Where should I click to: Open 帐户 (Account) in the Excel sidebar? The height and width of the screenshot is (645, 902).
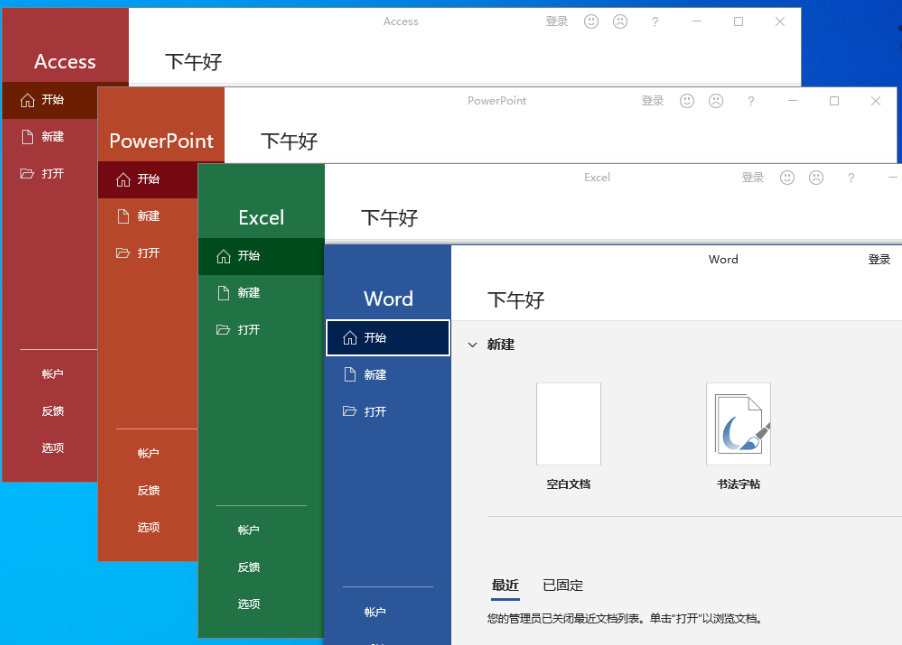click(x=249, y=530)
